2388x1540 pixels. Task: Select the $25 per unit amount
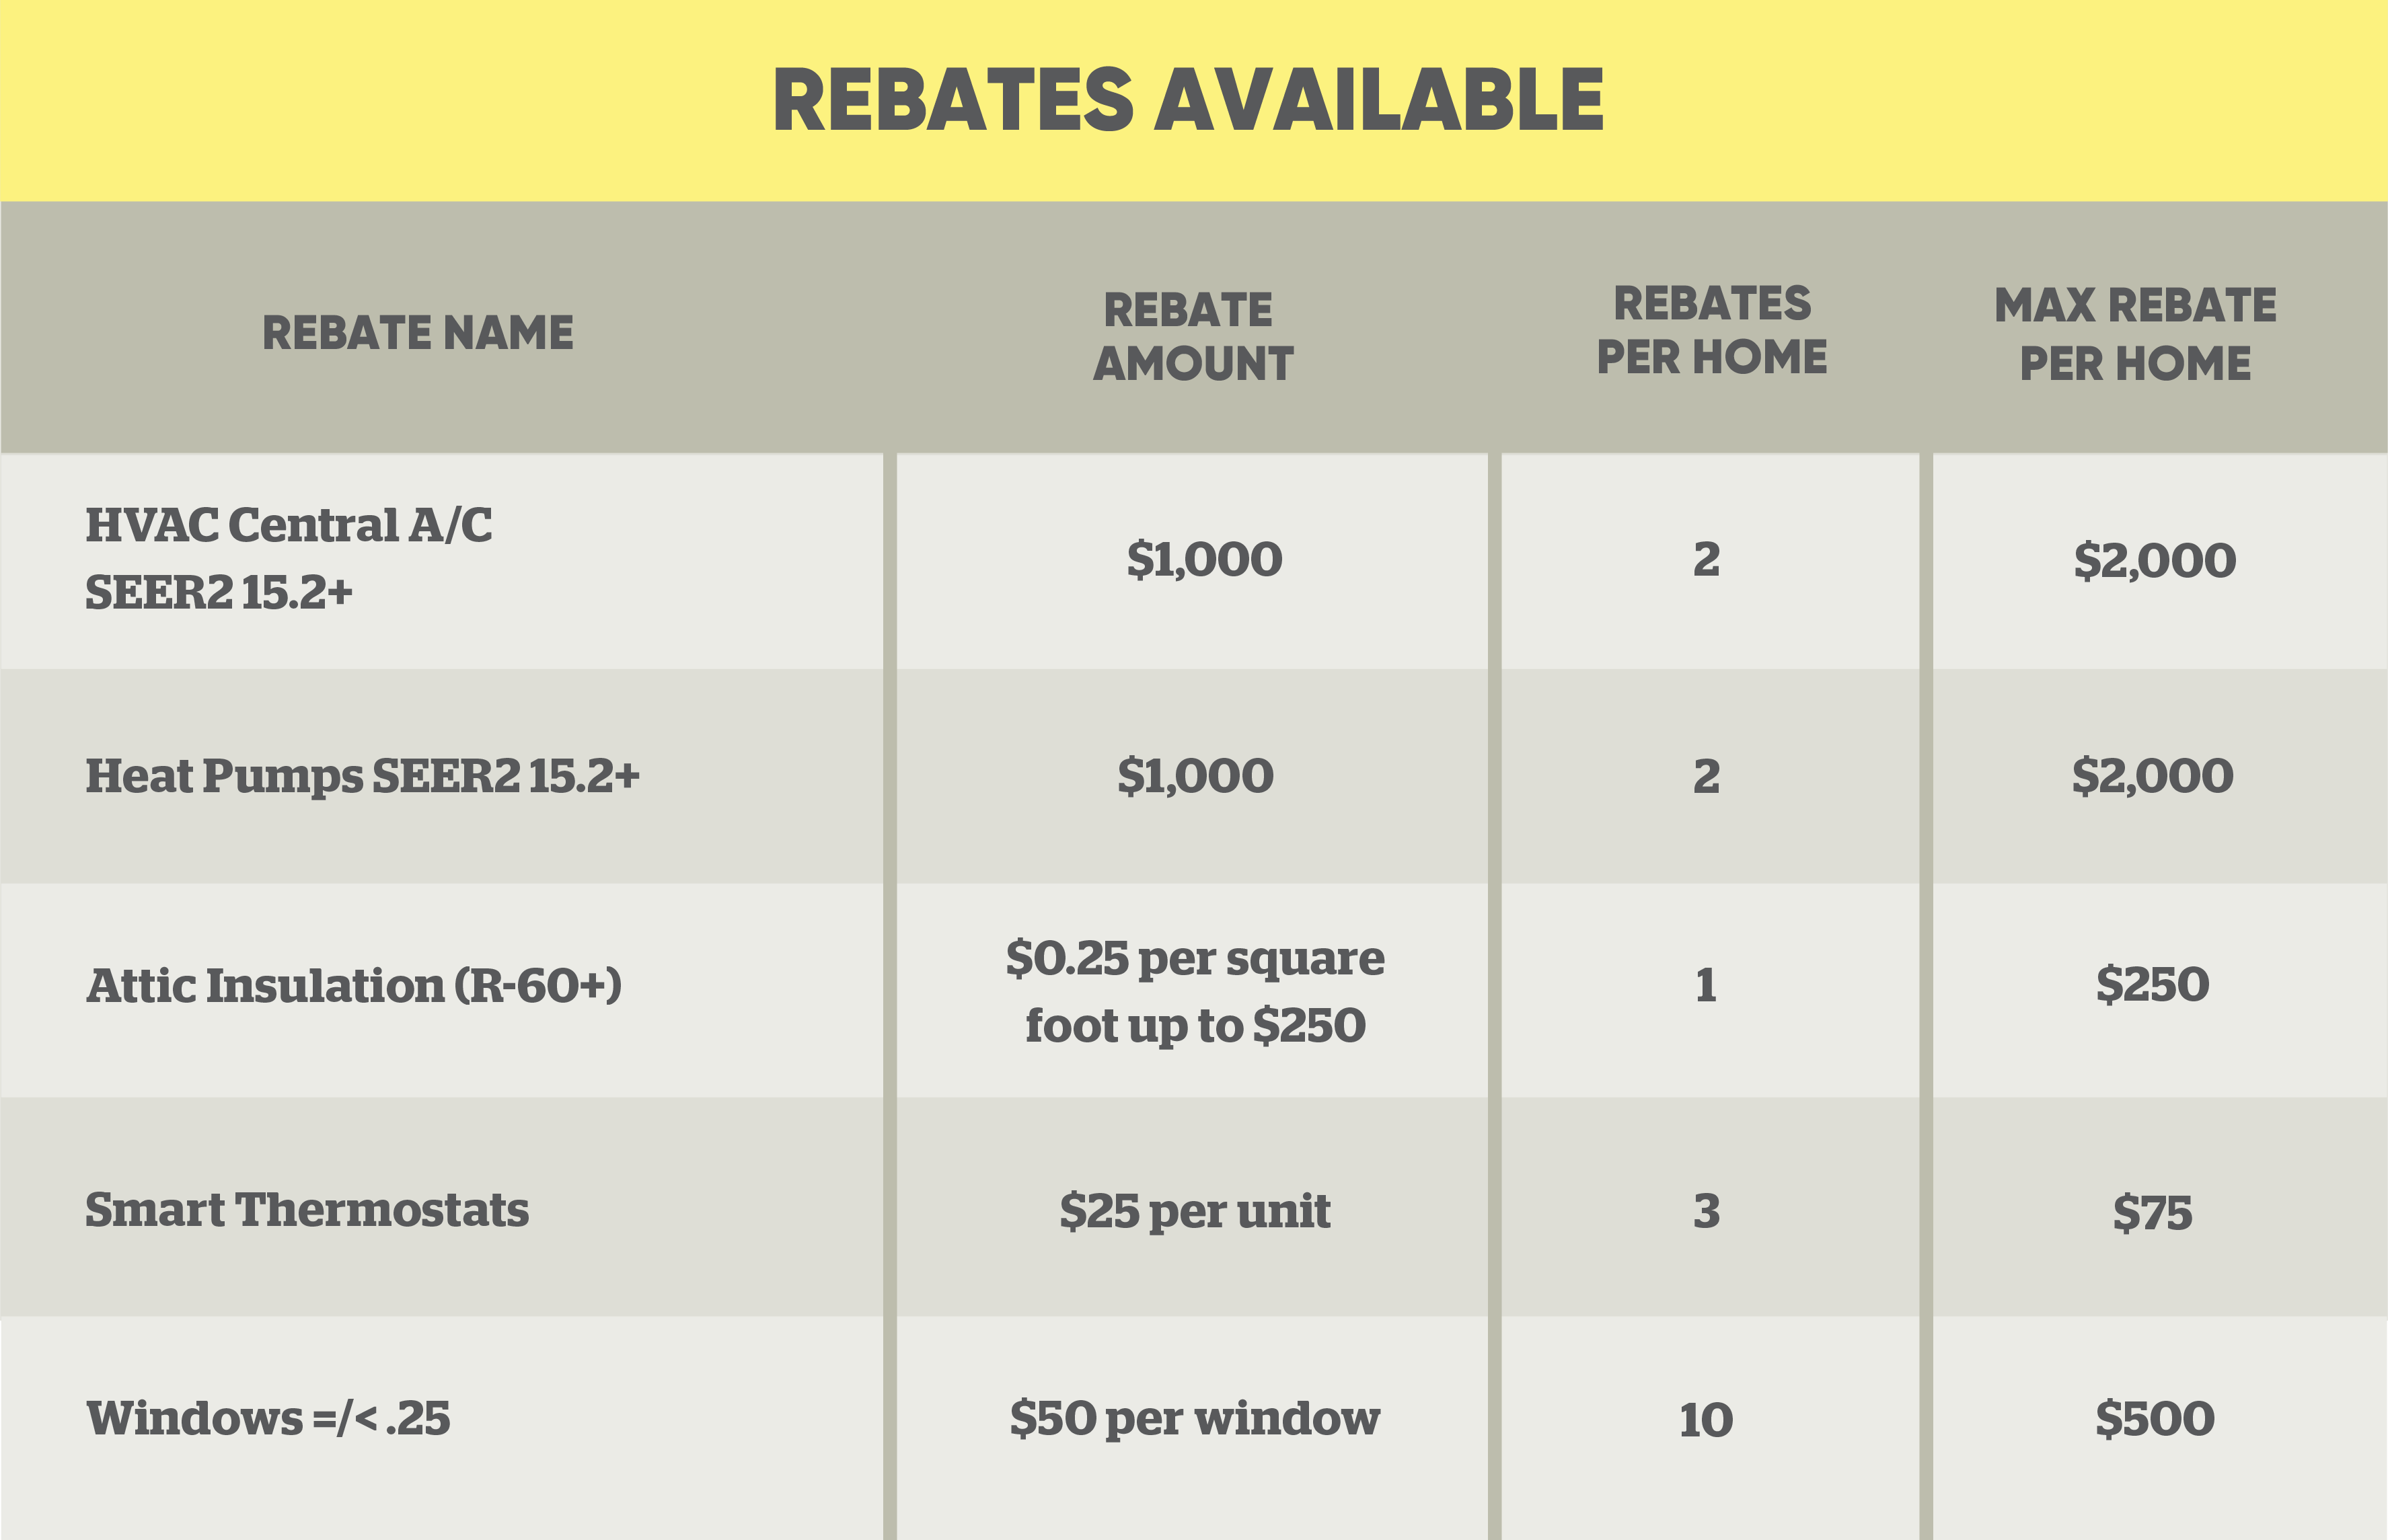pyautogui.click(x=1195, y=1211)
